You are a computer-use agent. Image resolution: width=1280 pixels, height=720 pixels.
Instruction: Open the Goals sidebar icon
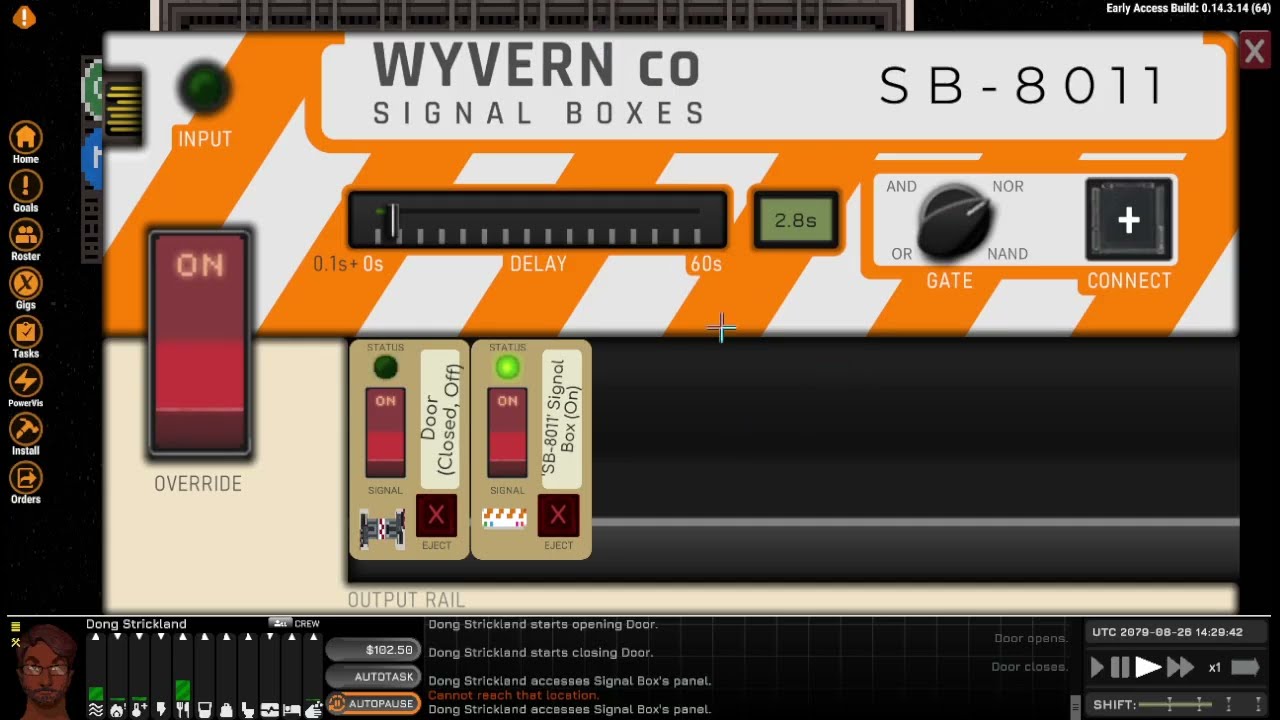(x=25, y=186)
